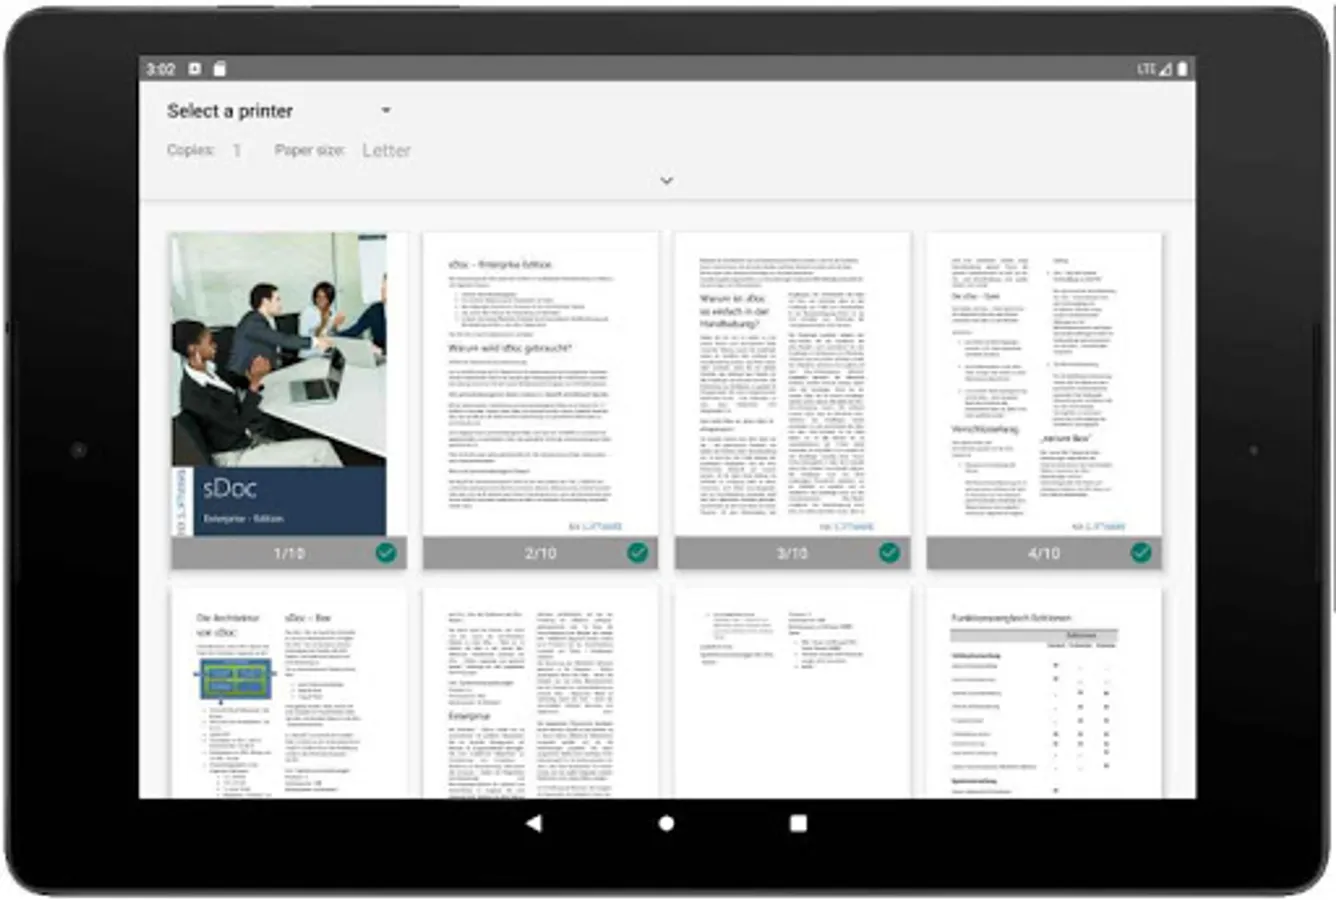Viewport: 1336px width, 900px height.
Task: Click the Copies label
Action: click(191, 150)
